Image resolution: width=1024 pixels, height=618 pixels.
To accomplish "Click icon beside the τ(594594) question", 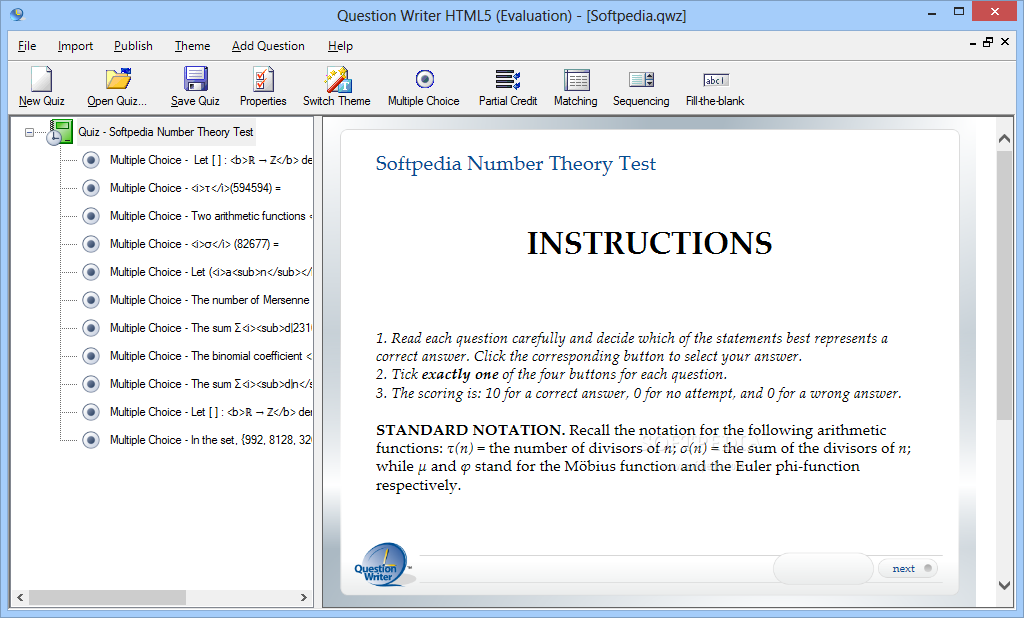I will (x=91, y=188).
